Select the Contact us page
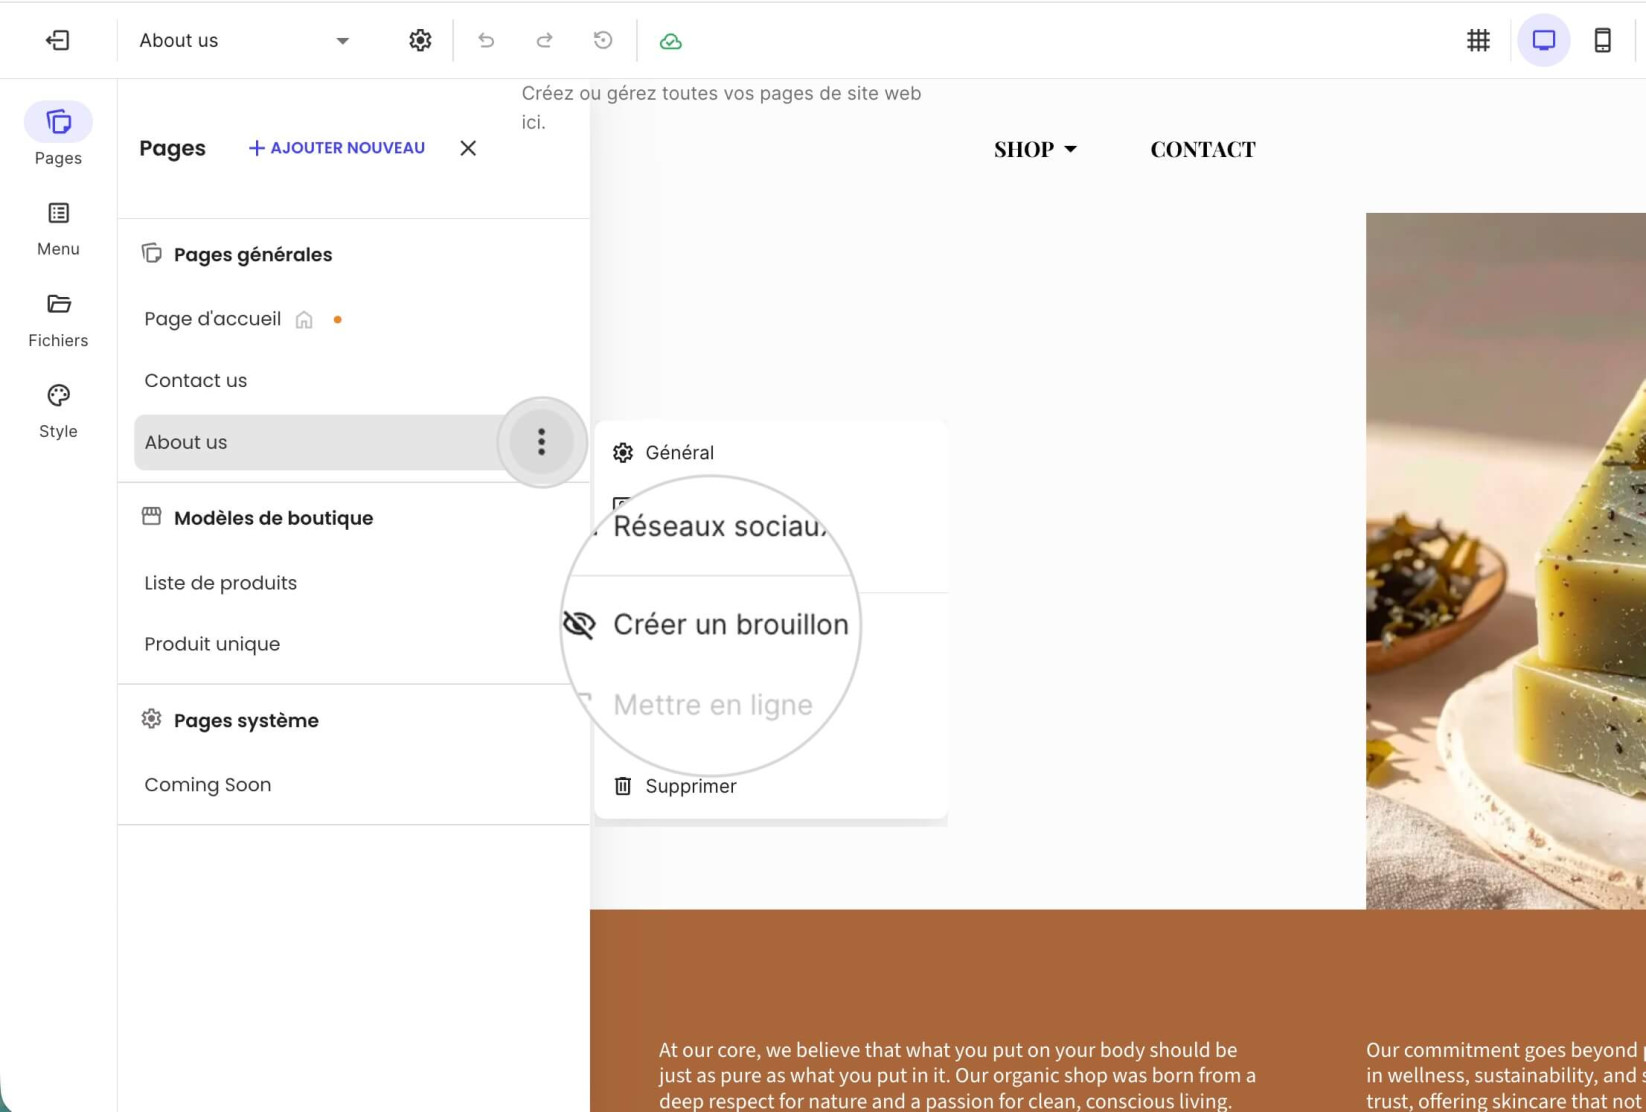Viewport: 1646px width, 1112px height. 195,380
